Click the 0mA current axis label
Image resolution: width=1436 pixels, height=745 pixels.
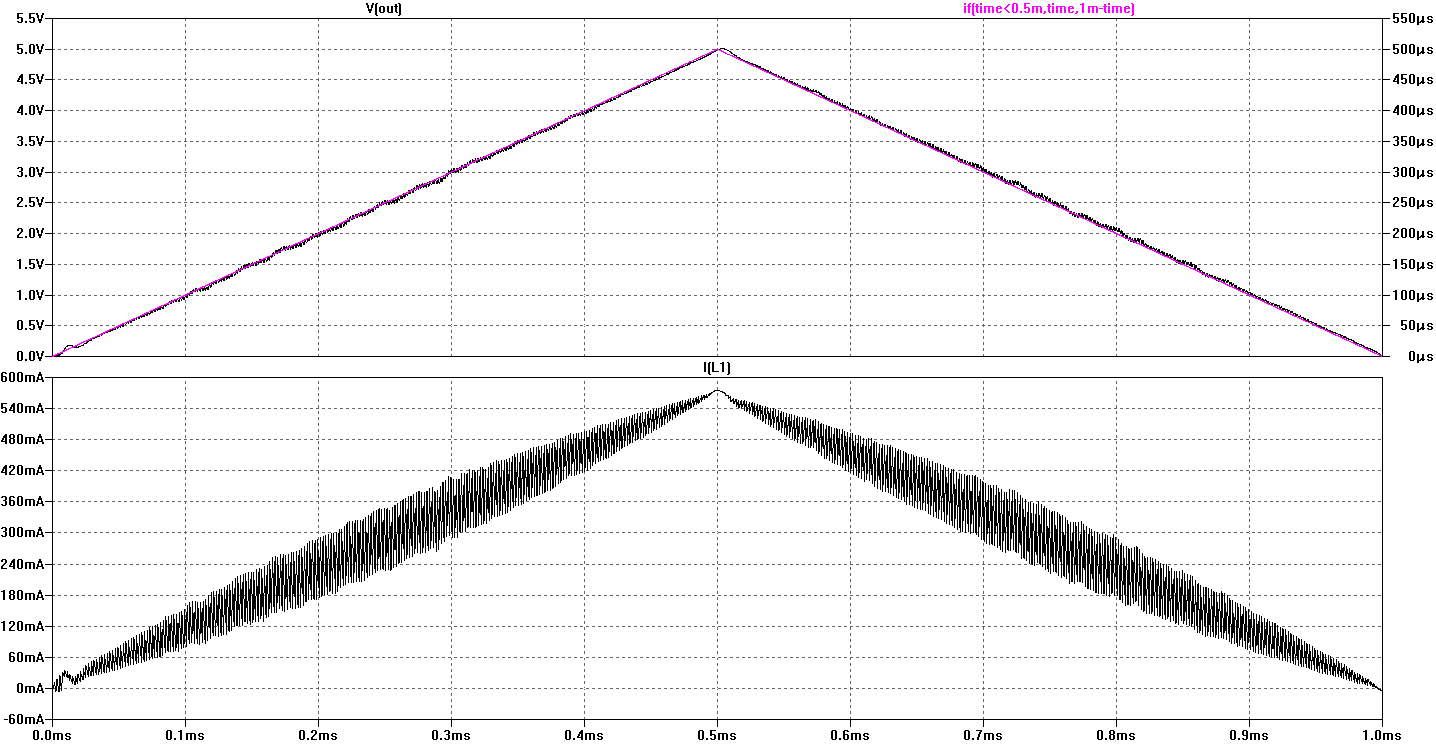[x=31, y=688]
